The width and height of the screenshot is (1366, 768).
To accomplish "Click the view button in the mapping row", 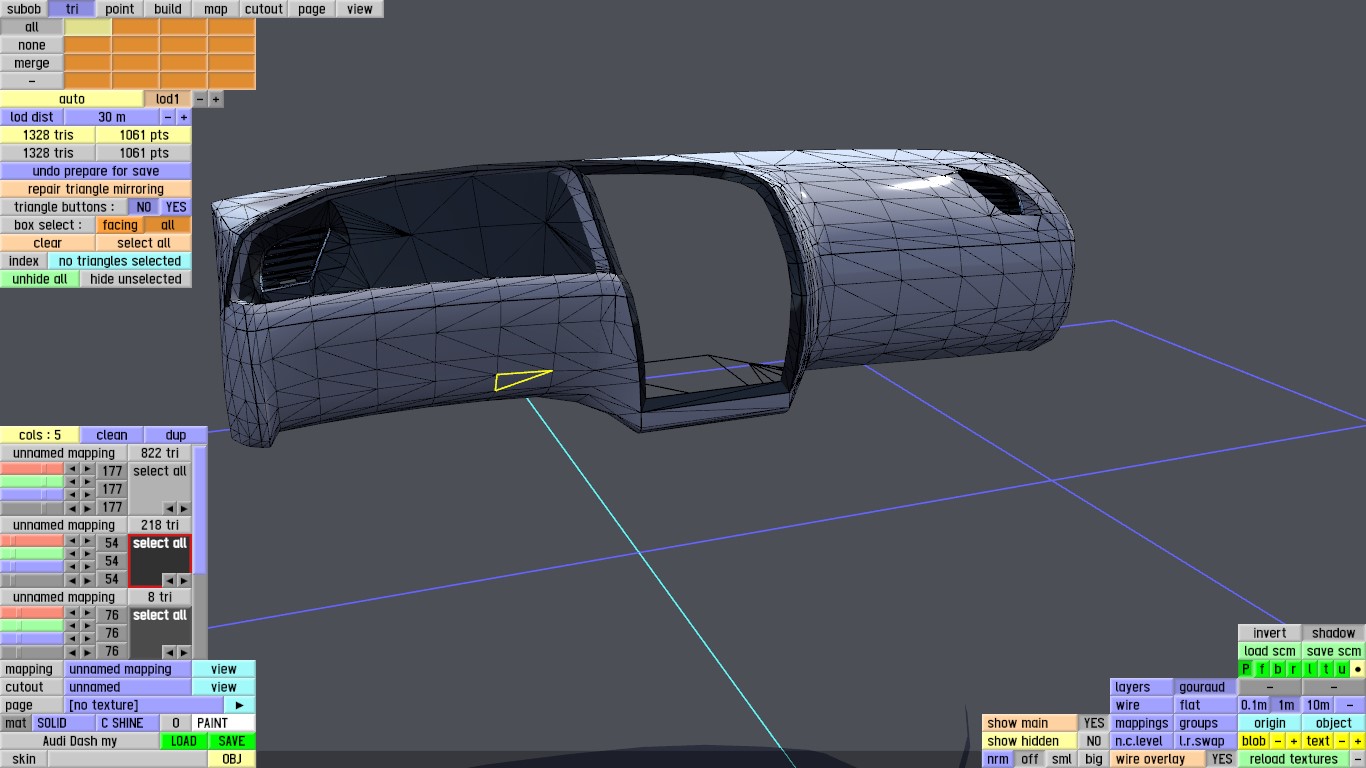I will pos(224,669).
